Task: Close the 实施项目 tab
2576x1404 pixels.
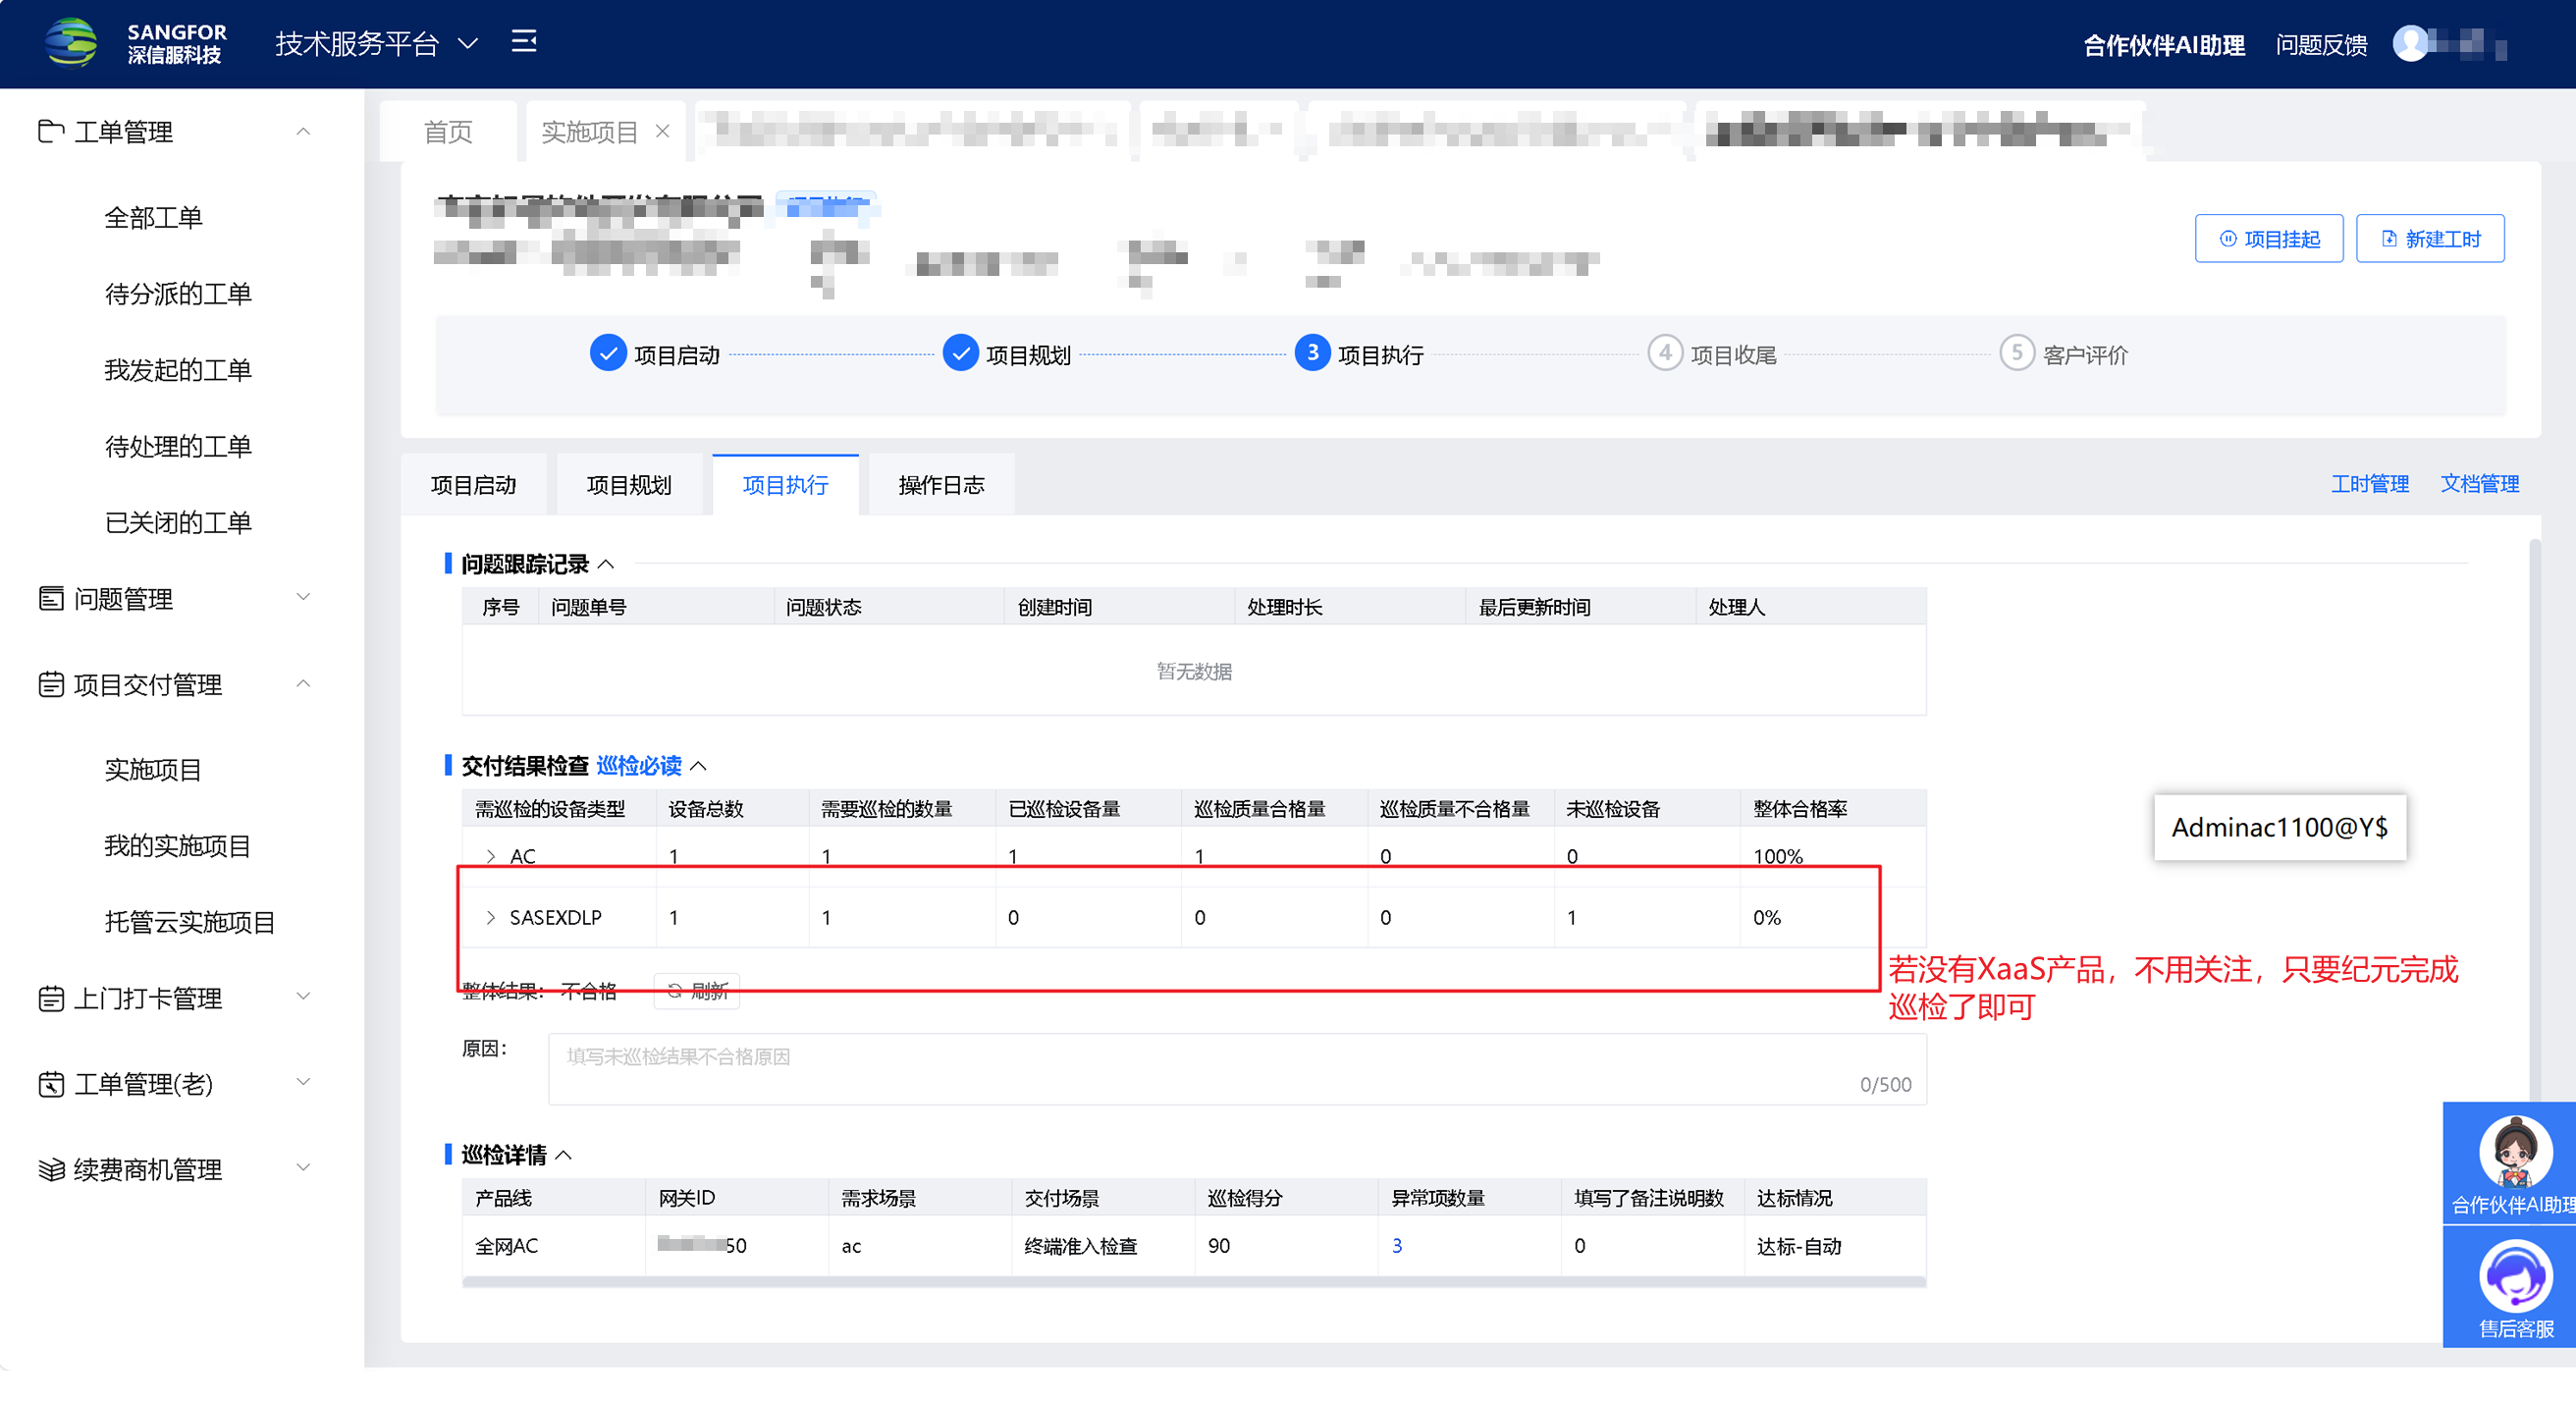Action: point(662,132)
